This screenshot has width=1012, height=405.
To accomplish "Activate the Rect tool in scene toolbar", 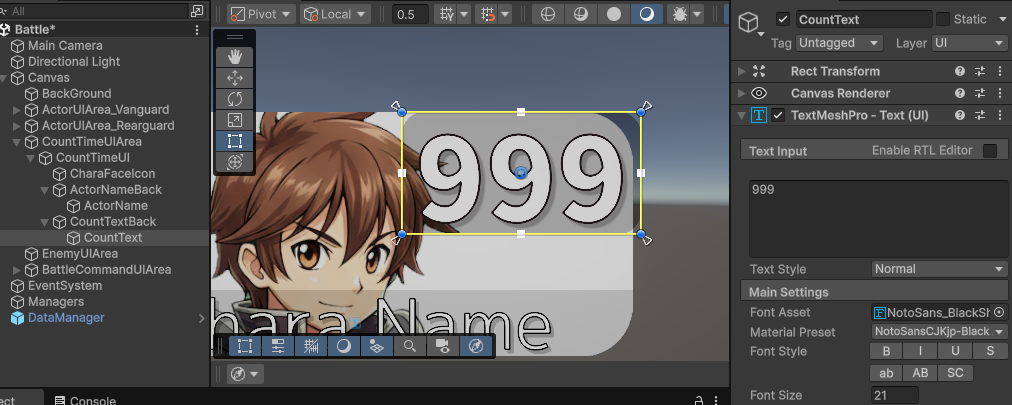I will coord(235,141).
